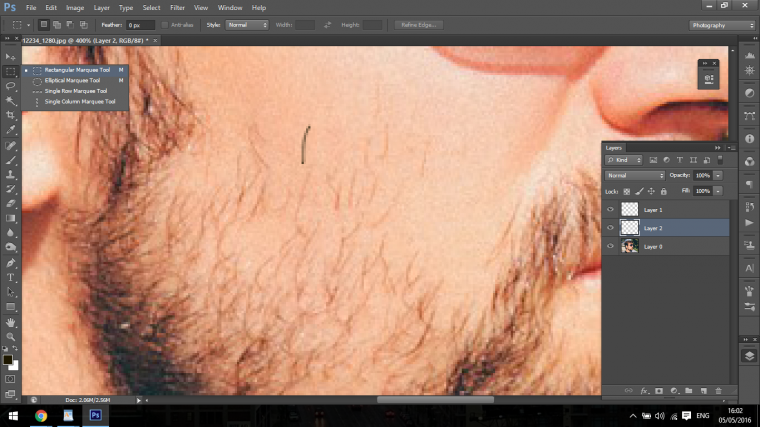The width and height of the screenshot is (760, 427).
Task: Open the File menu
Action: pyautogui.click(x=31, y=8)
